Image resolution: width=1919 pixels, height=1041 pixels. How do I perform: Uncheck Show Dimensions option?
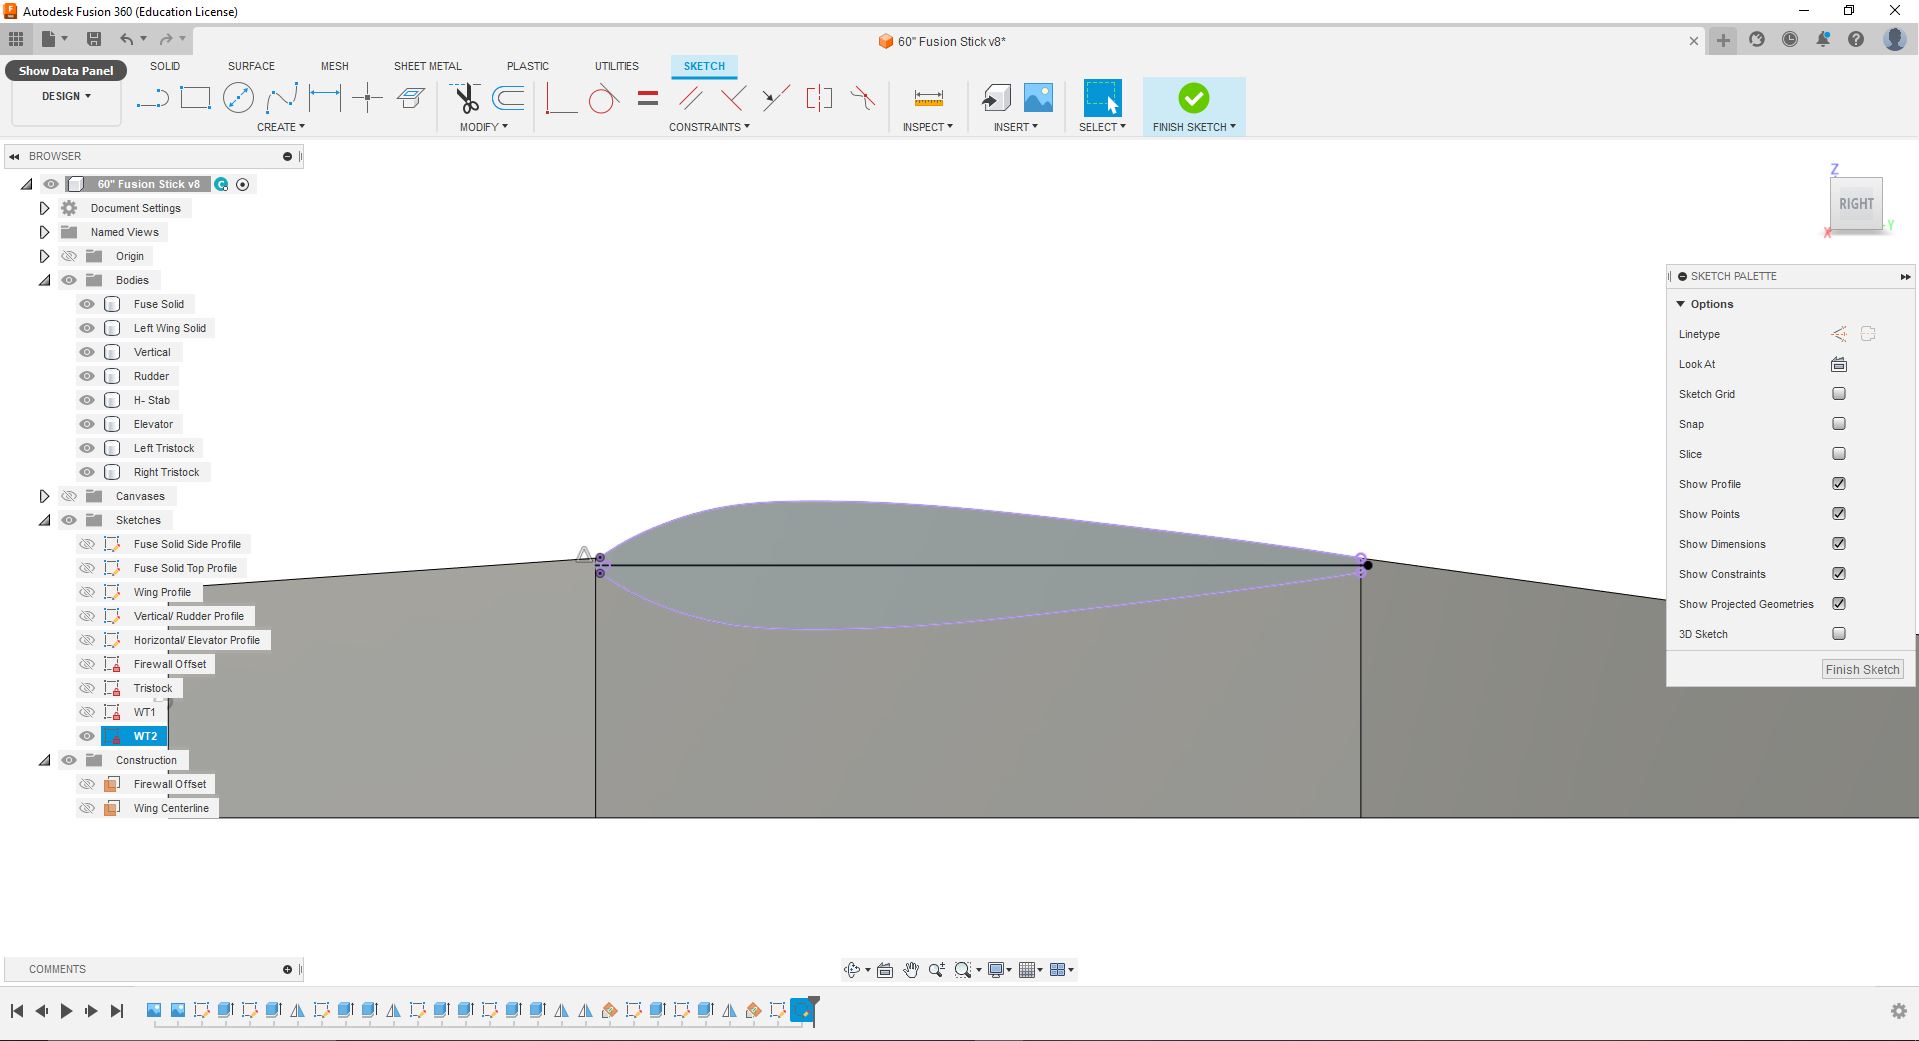1838,544
